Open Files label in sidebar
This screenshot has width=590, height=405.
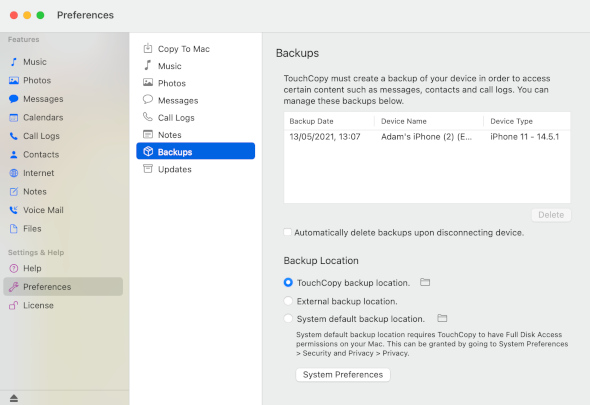32,228
